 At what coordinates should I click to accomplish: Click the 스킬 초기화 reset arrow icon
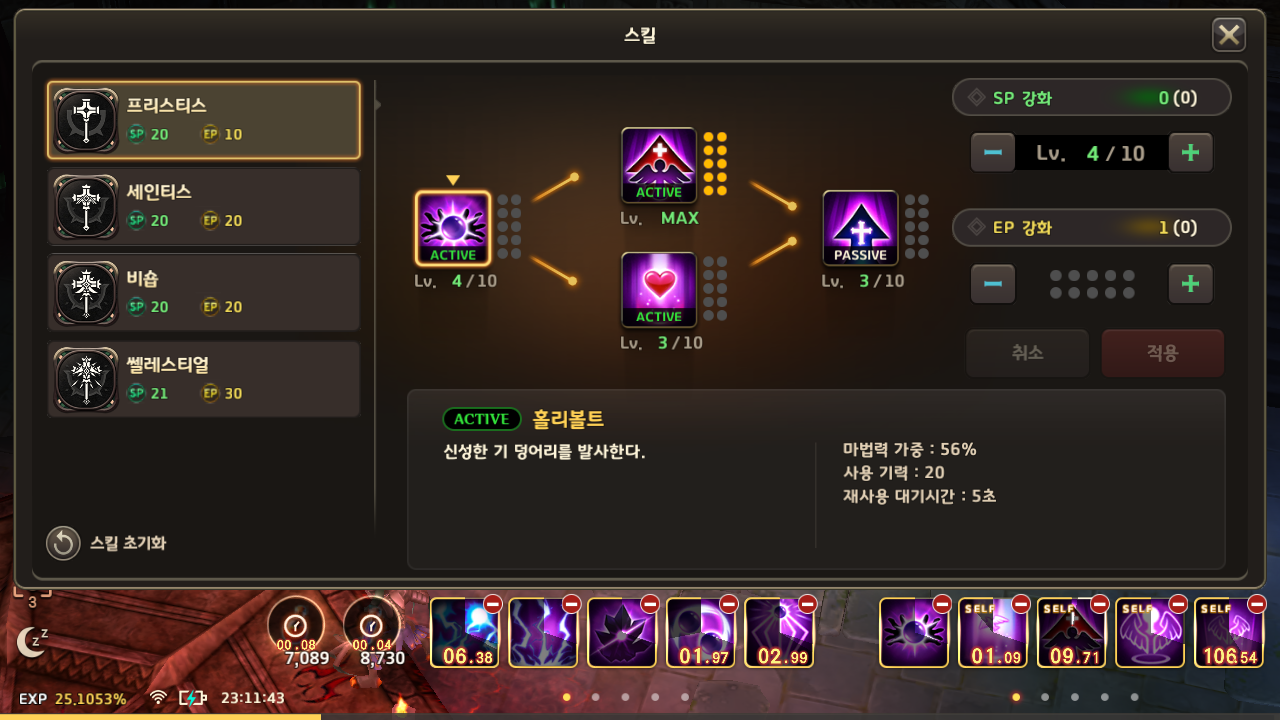point(64,543)
